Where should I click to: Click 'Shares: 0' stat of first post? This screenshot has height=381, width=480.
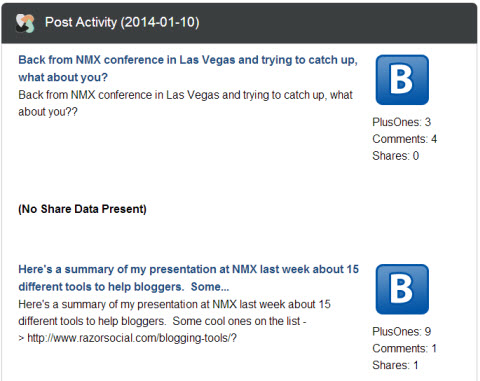[x=395, y=156]
